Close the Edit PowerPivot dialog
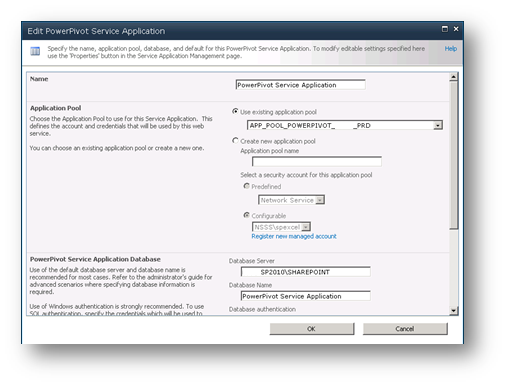506x386 pixels. [x=456, y=29]
